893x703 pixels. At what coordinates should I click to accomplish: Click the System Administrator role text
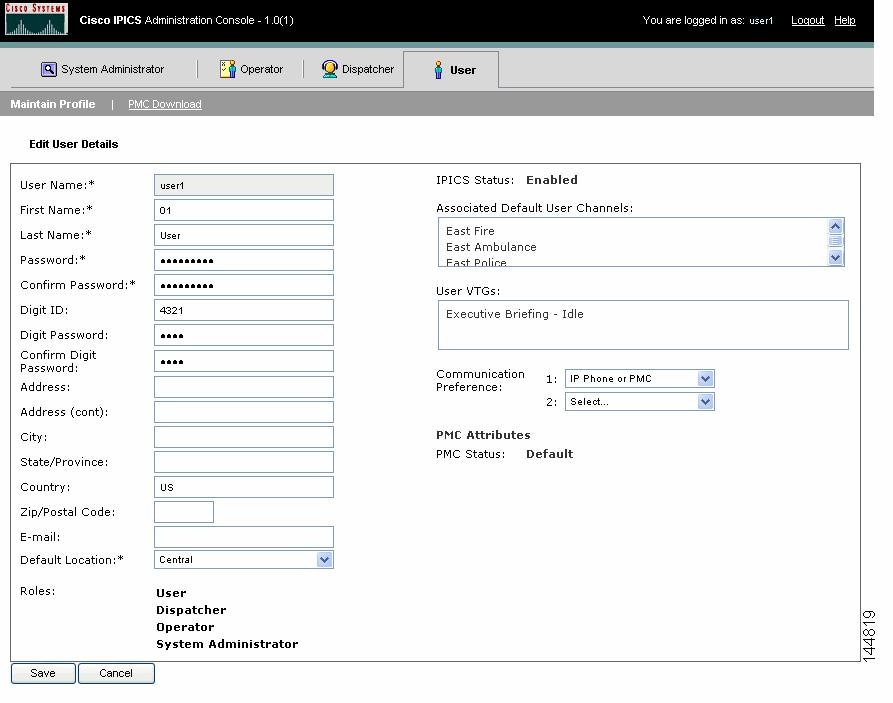coord(227,644)
